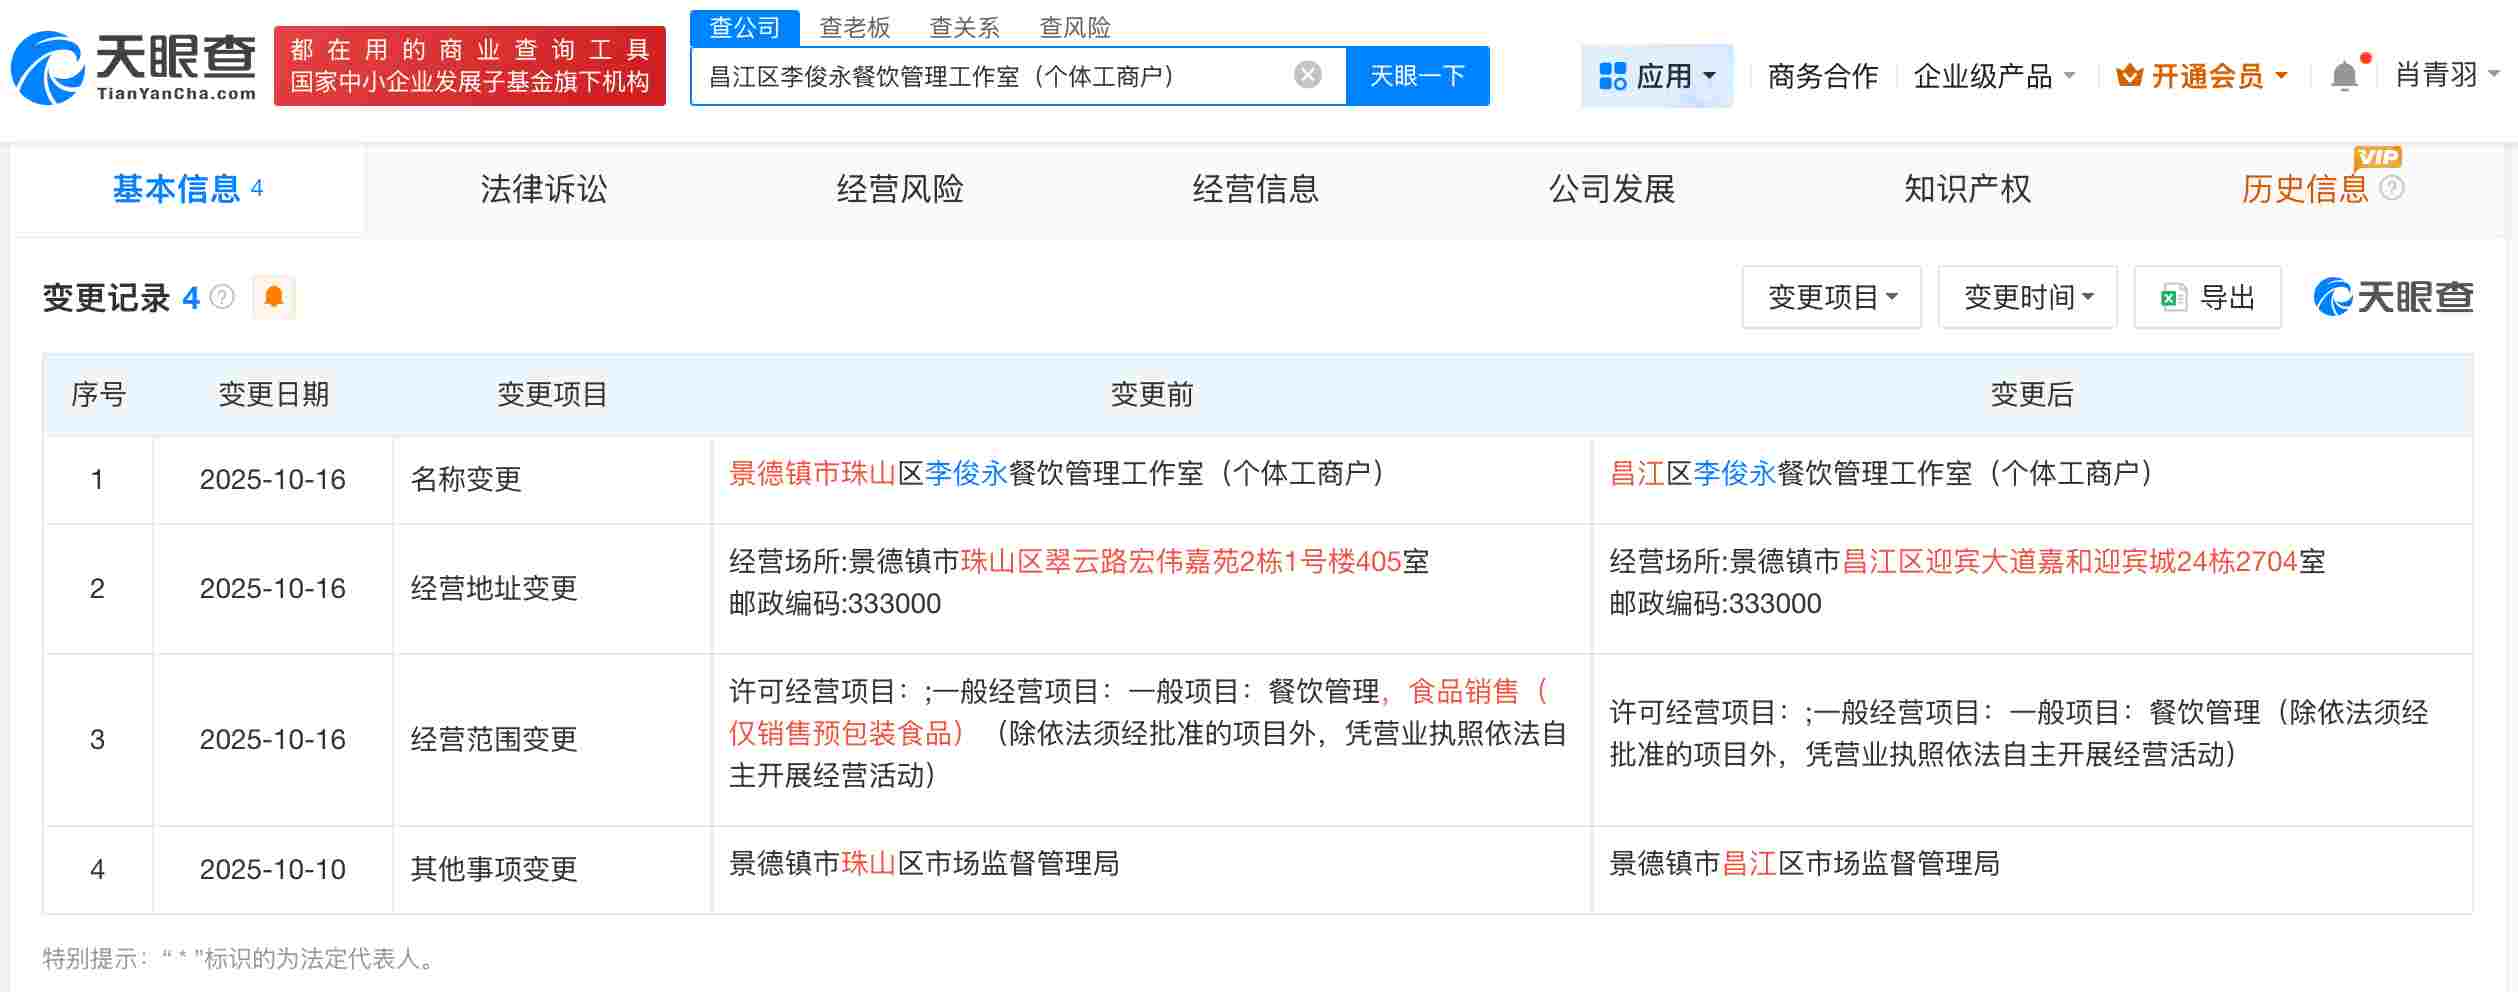Open the 变更时间 filter dropdown
This screenshot has width=2518, height=992.
pos(2026,296)
